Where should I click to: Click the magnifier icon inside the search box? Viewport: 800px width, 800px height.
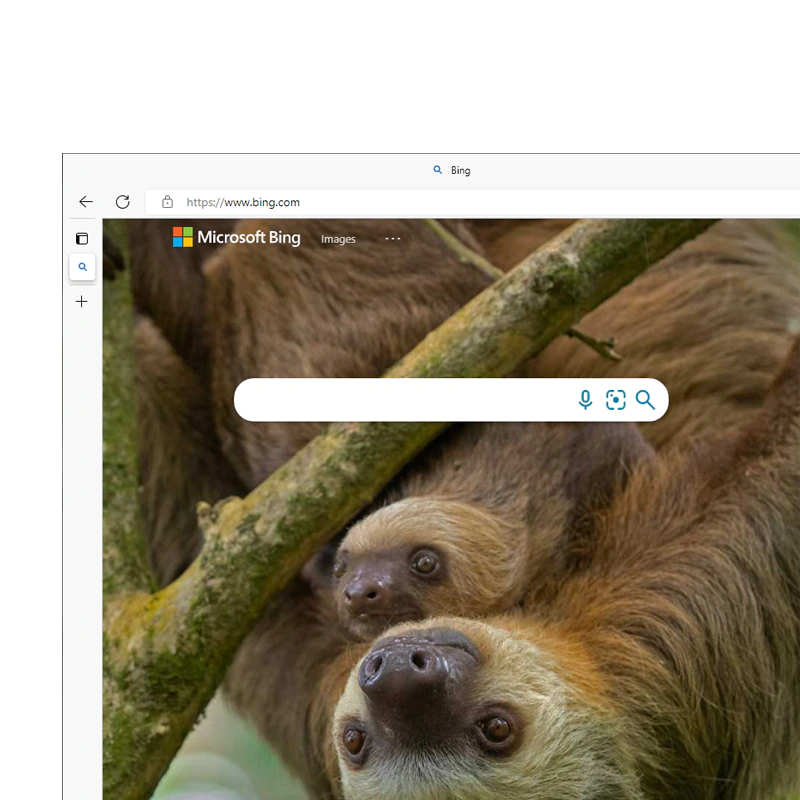(646, 399)
